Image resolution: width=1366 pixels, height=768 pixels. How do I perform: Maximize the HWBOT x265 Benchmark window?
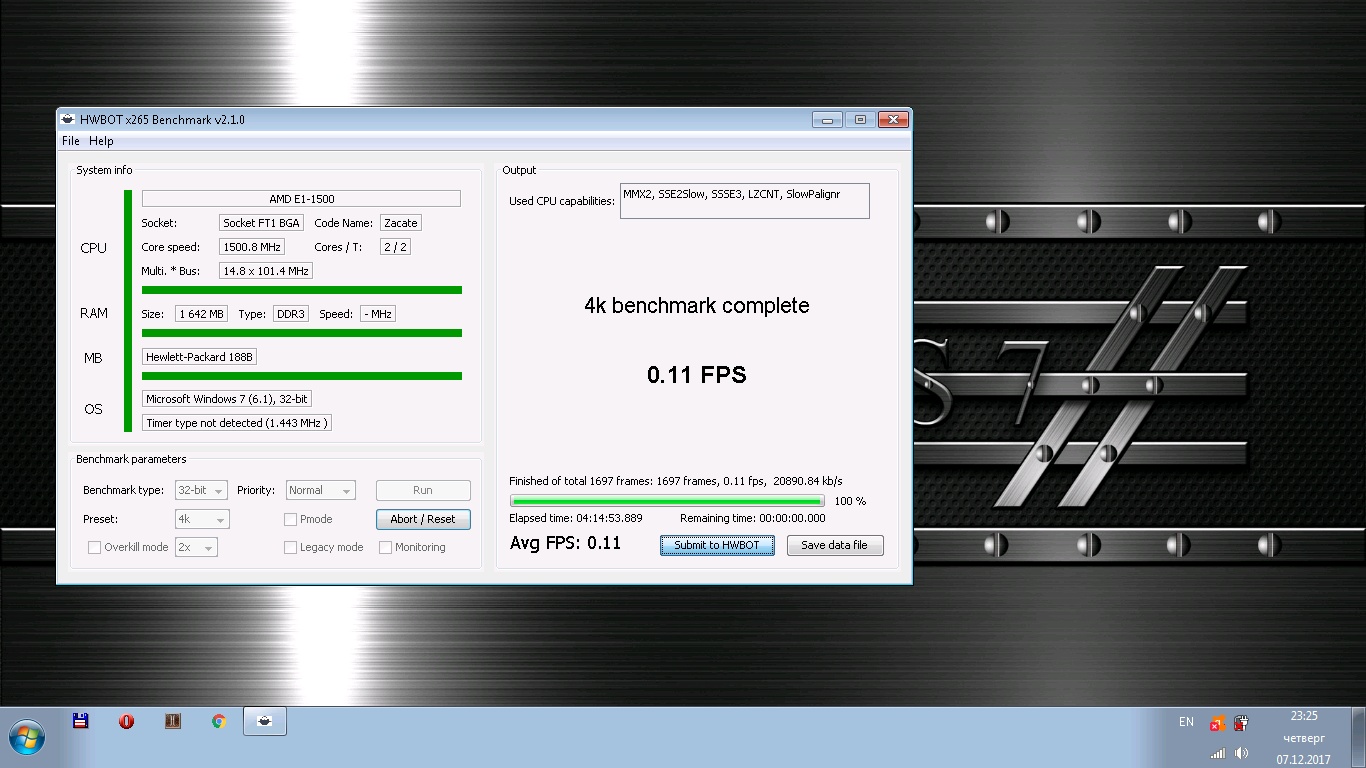860,120
